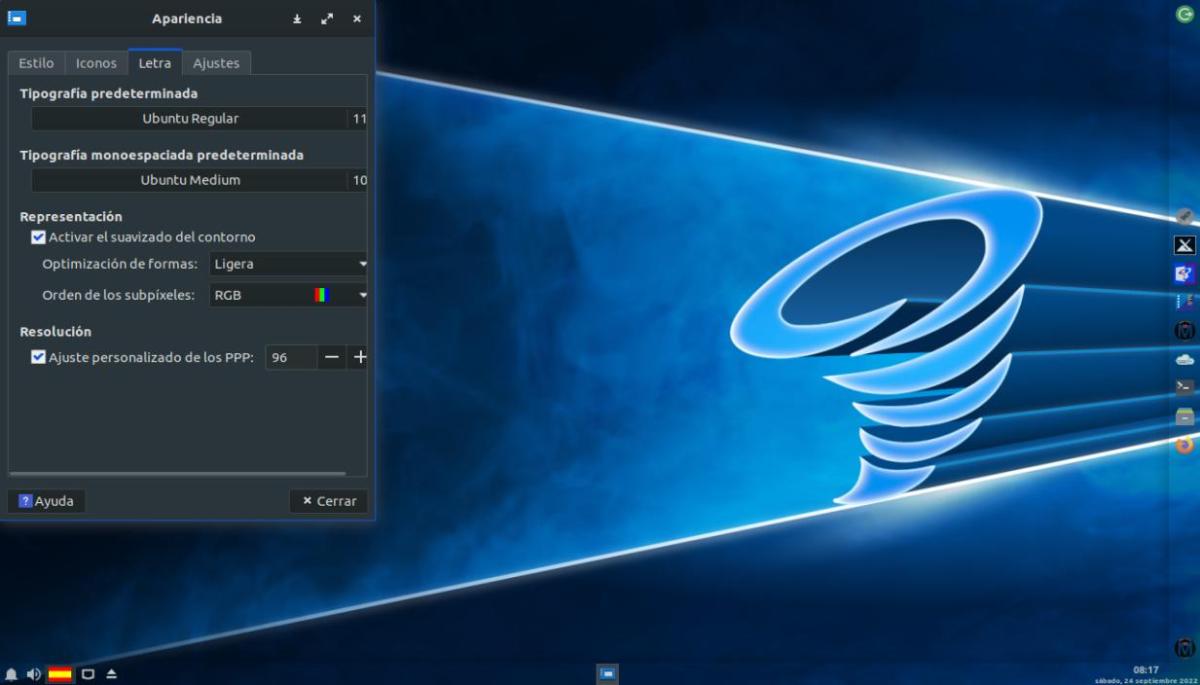Open the 'Orden de los subpíxeles' RGB dropdown
The height and width of the screenshot is (685, 1200).
pyautogui.click(x=288, y=295)
